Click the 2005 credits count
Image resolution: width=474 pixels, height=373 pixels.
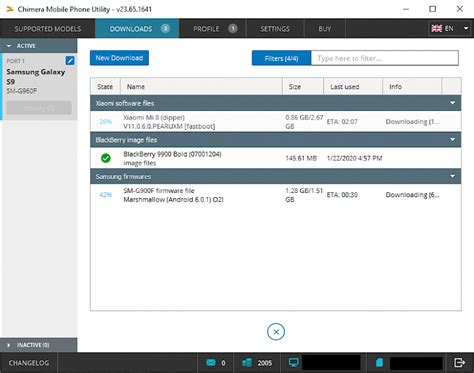click(265, 363)
